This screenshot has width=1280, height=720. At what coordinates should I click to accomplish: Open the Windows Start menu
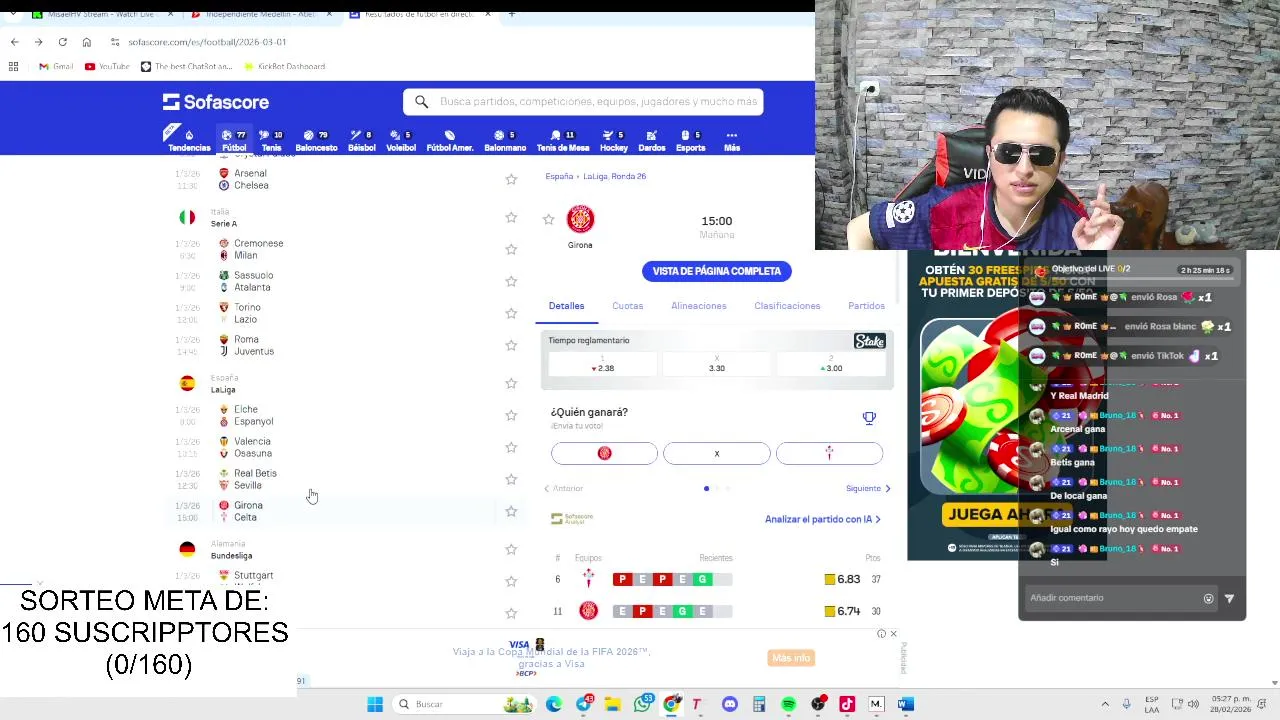(x=375, y=704)
